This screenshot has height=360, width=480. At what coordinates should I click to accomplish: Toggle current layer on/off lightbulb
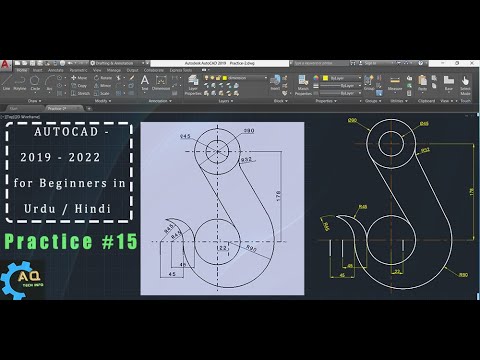207,78
